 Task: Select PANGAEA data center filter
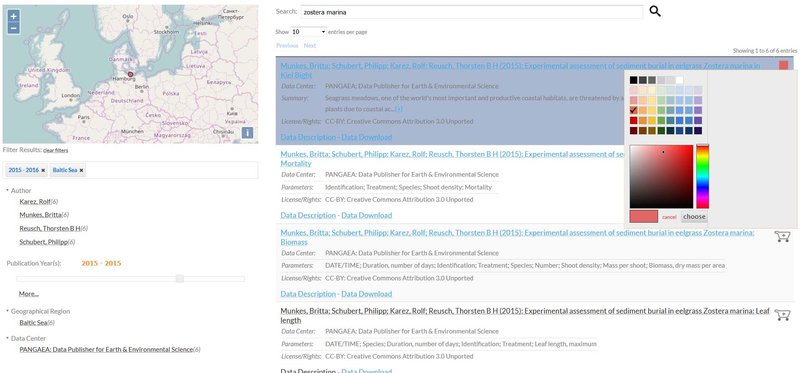pos(106,350)
